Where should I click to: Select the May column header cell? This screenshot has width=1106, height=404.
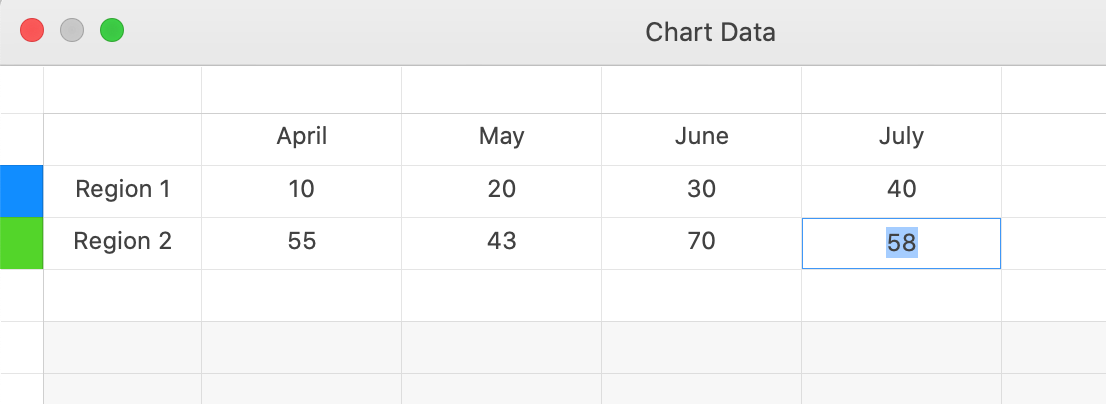tap(501, 137)
